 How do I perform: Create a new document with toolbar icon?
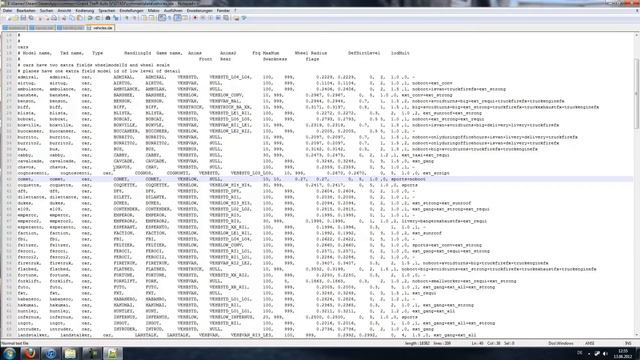[x=9, y=18]
